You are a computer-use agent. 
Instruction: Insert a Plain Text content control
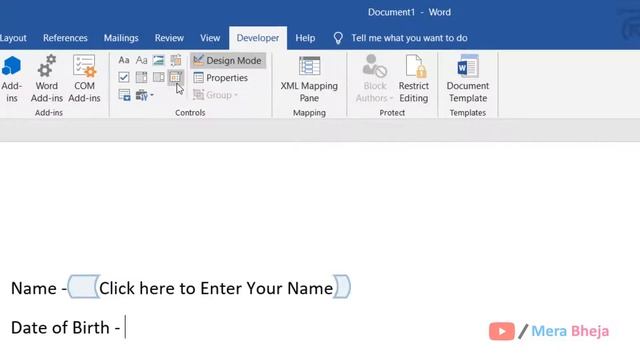coord(141,60)
